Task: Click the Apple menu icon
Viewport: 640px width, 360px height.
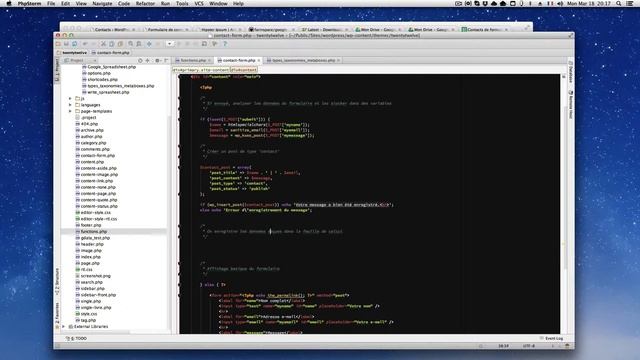Action: [9, 3]
